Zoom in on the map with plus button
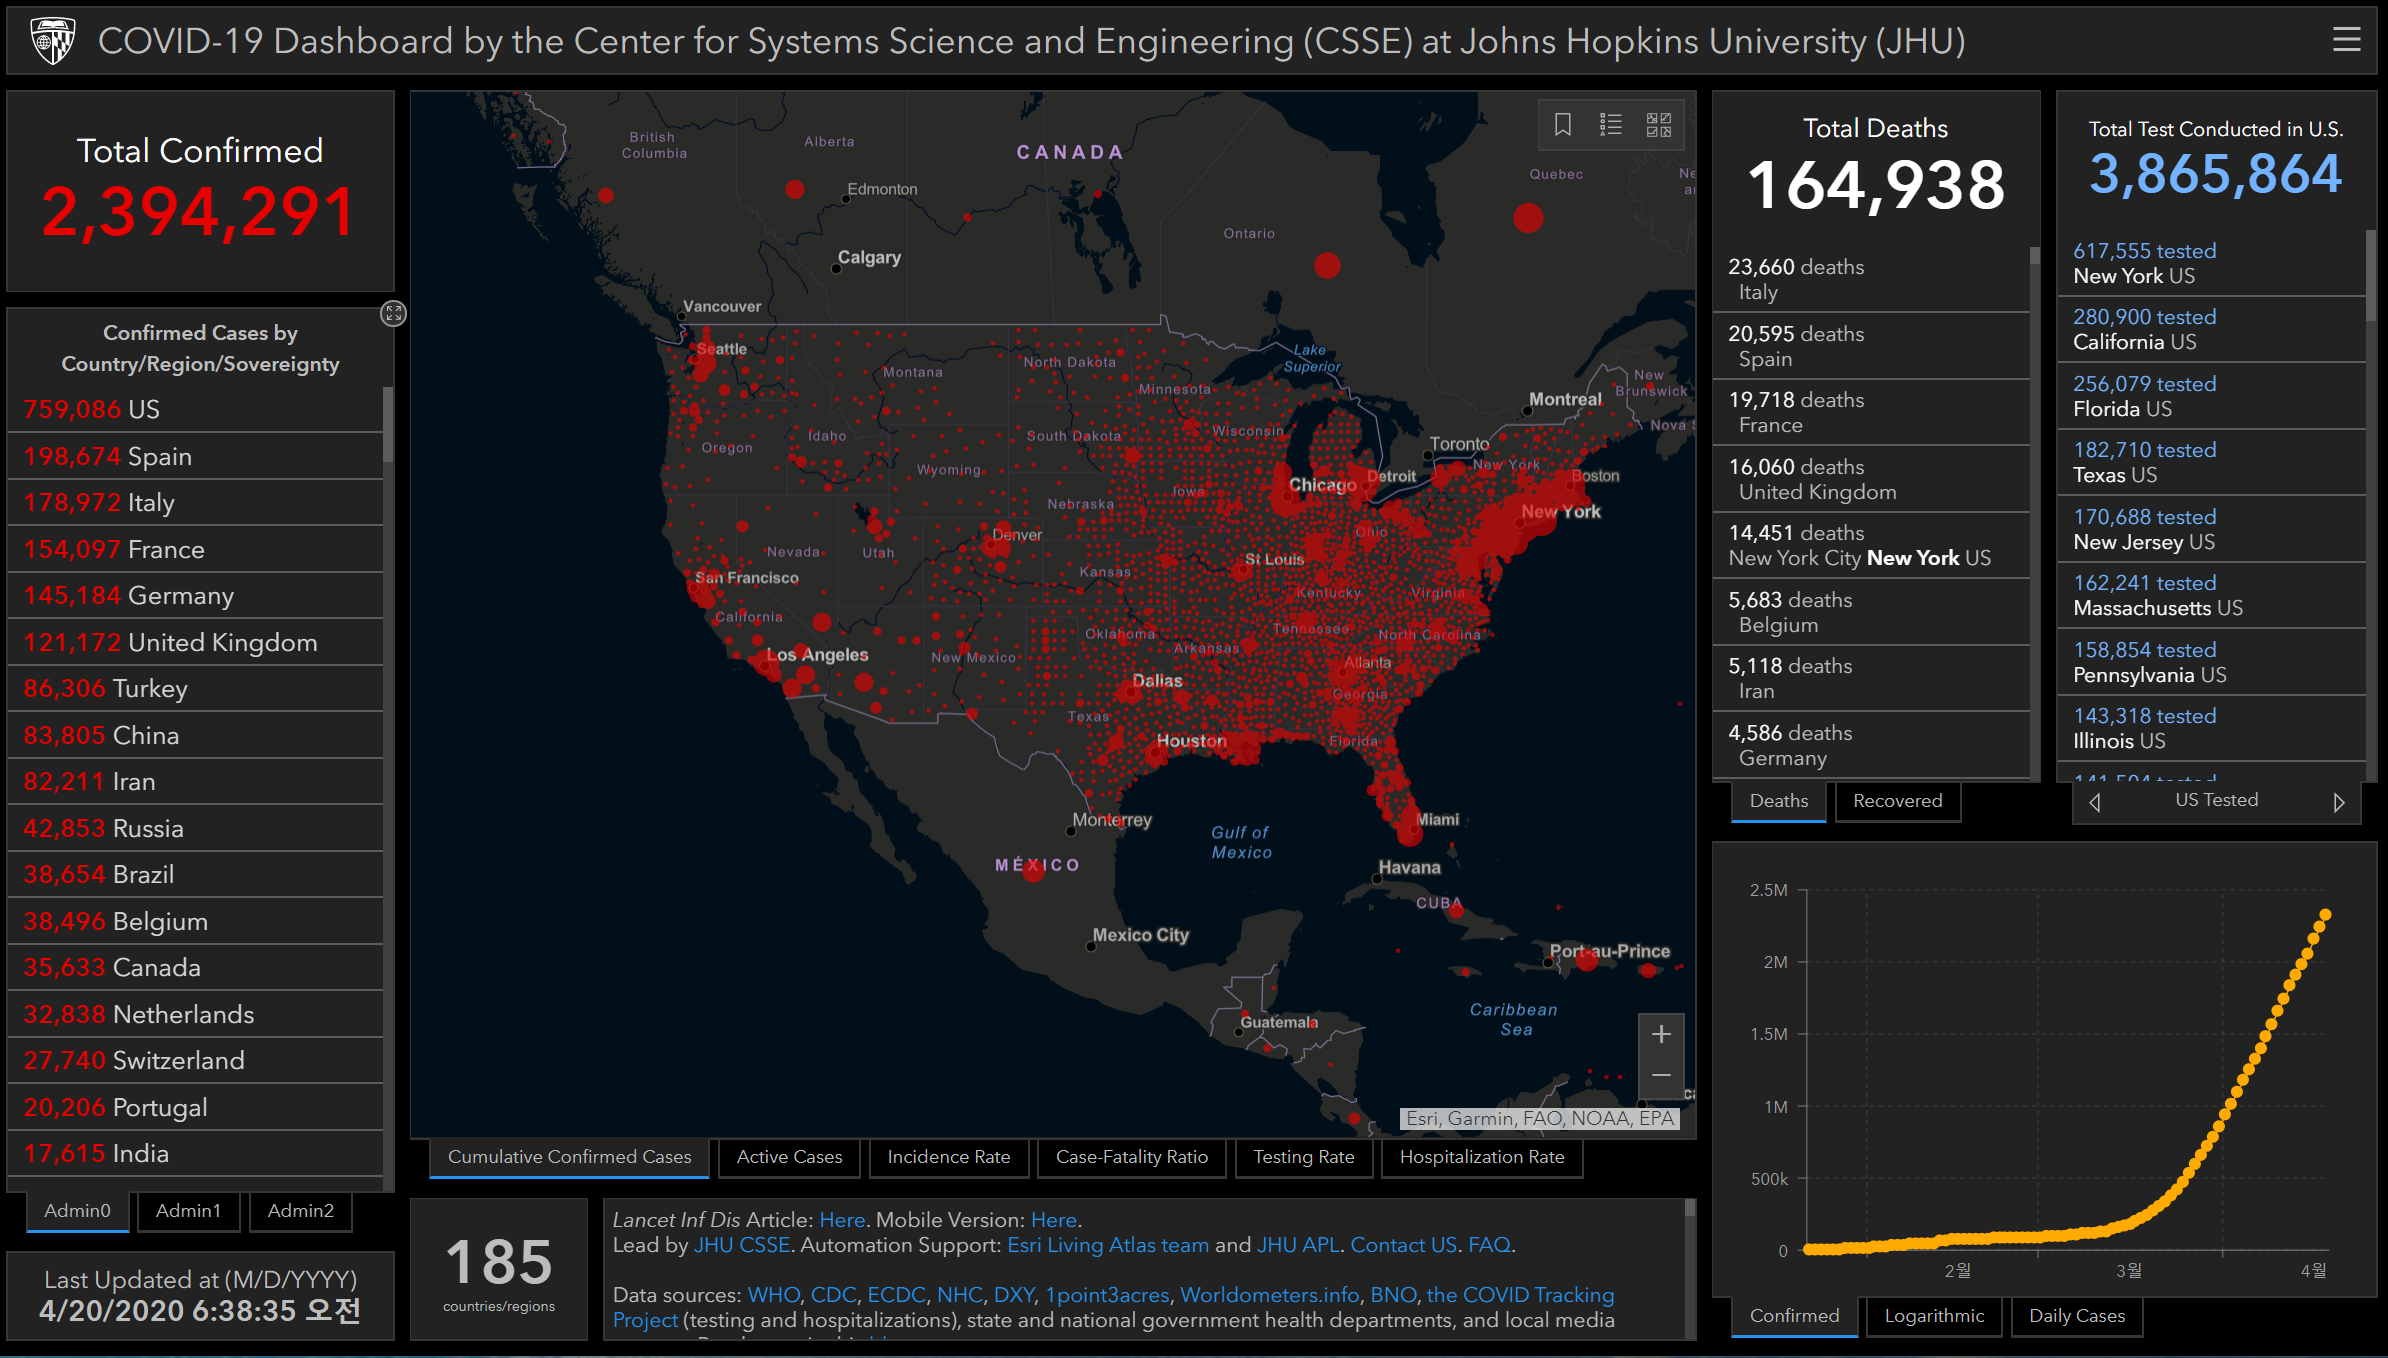 [1661, 1035]
